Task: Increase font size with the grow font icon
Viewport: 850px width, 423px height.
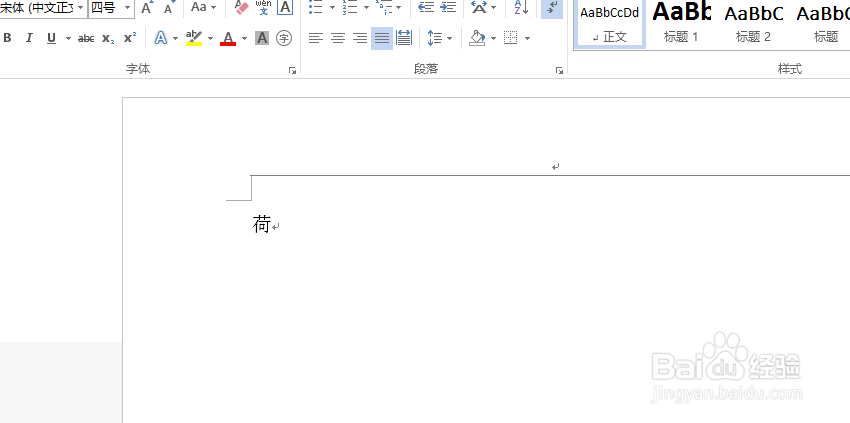Action: coord(147,8)
